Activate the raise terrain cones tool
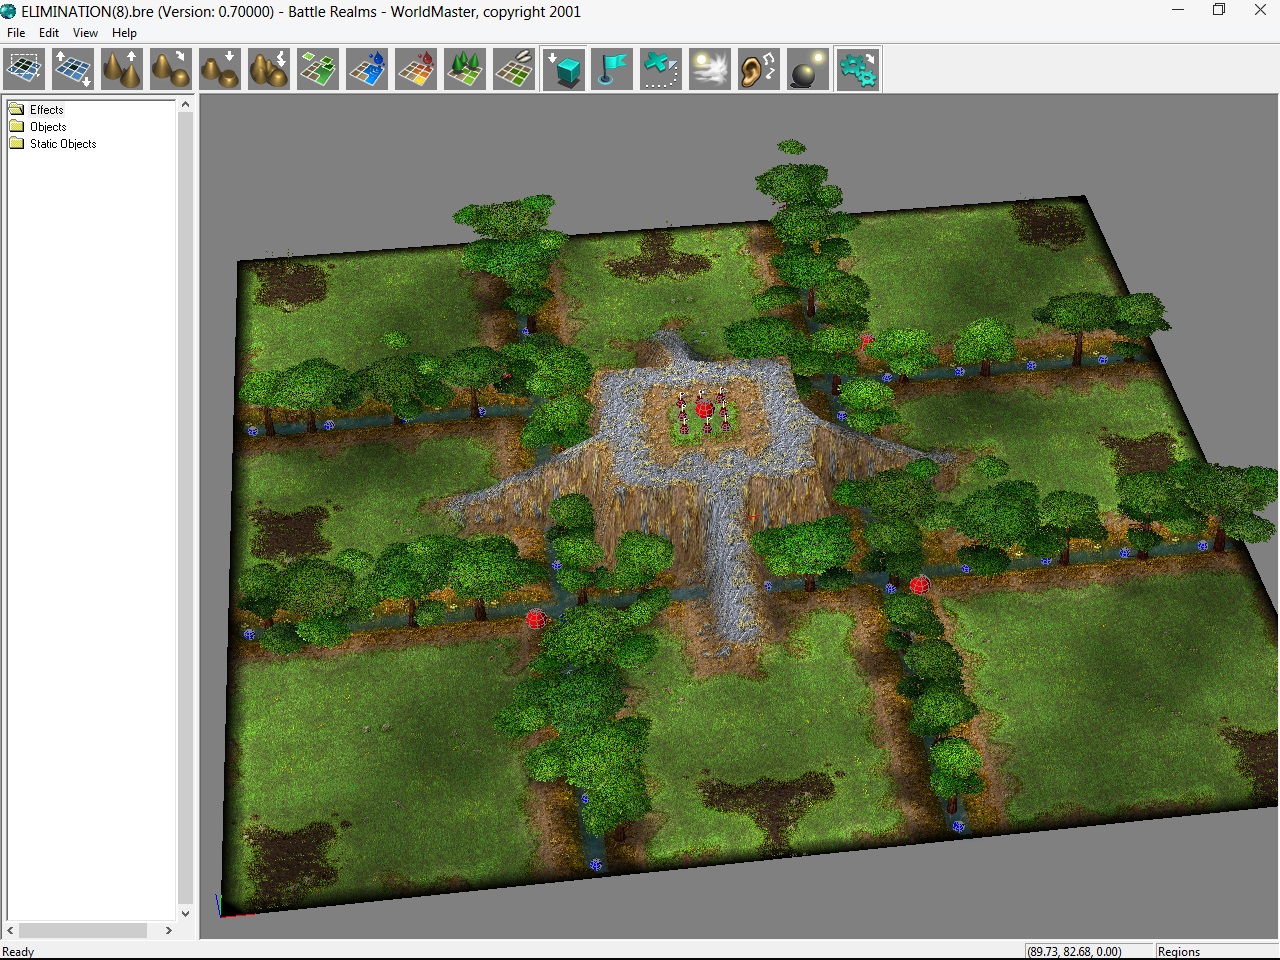Image resolution: width=1280 pixels, height=960 pixels. [x=122, y=70]
